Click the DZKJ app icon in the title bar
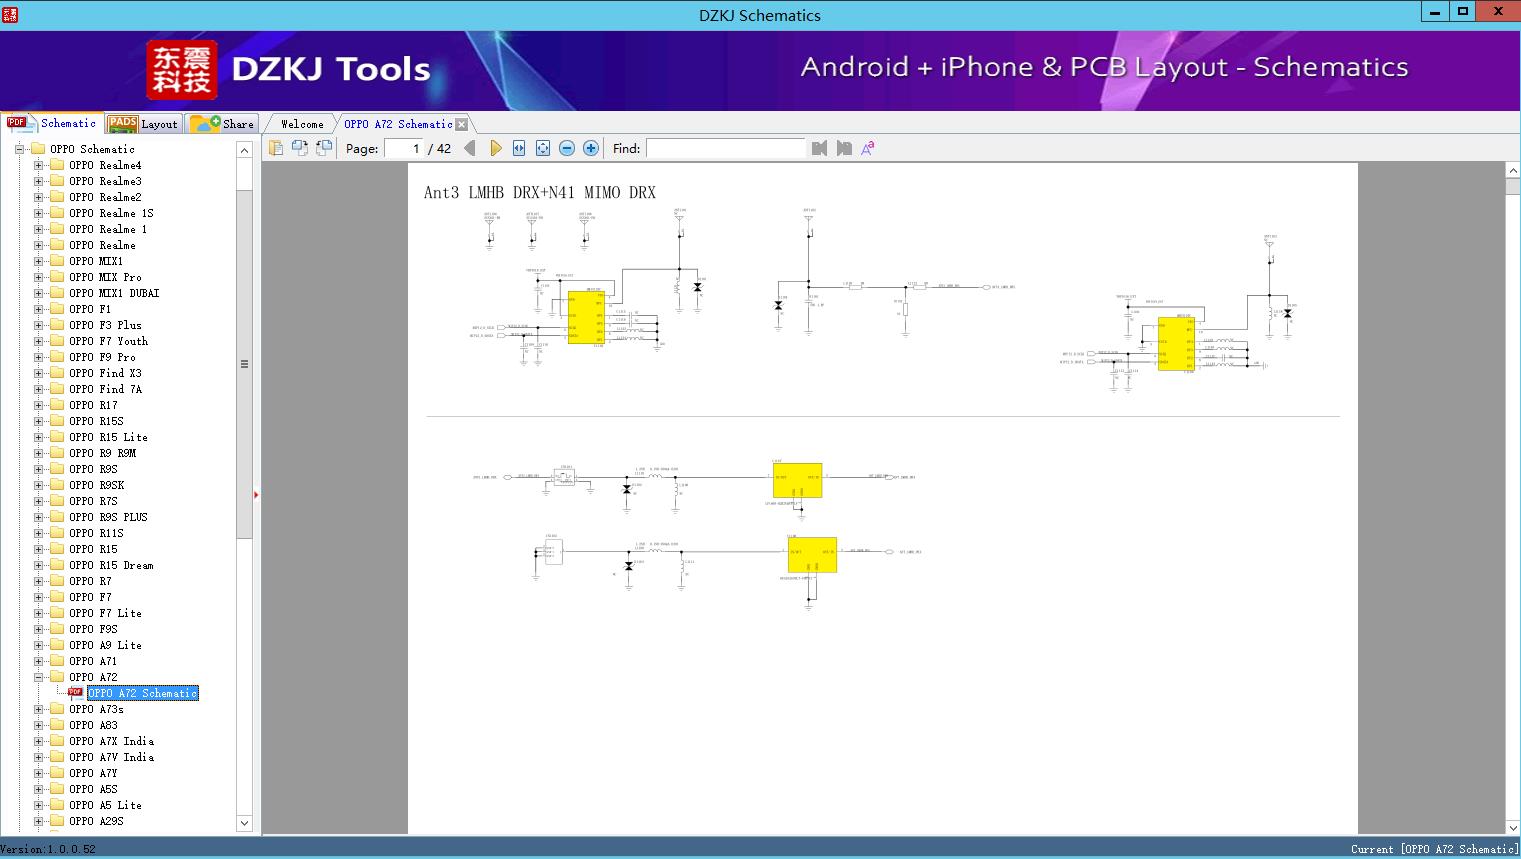 10,14
